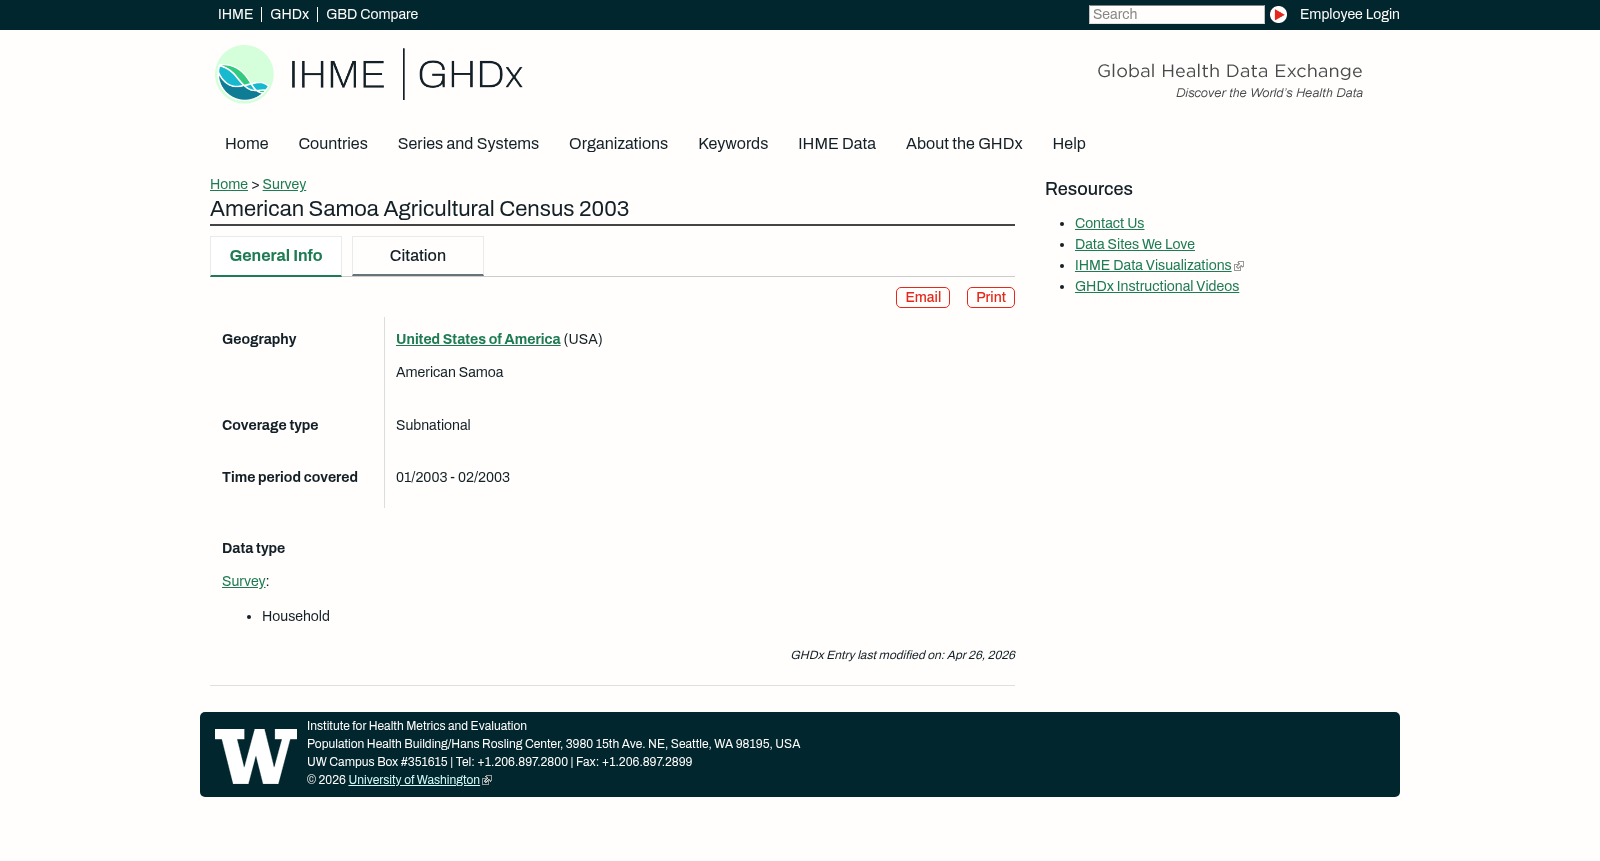Open the Keywords menu item

pos(733,143)
